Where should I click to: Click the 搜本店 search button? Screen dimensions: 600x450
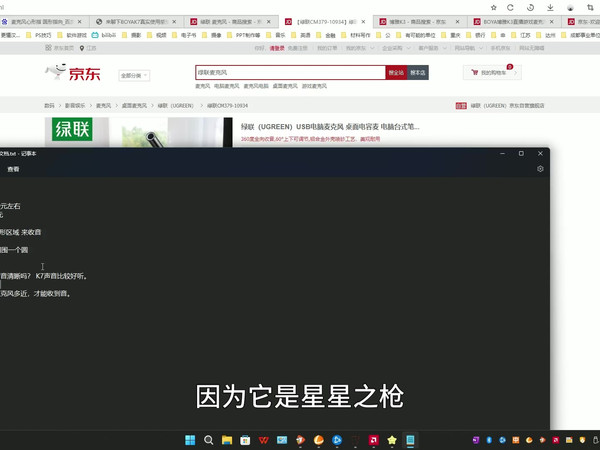click(x=418, y=73)
